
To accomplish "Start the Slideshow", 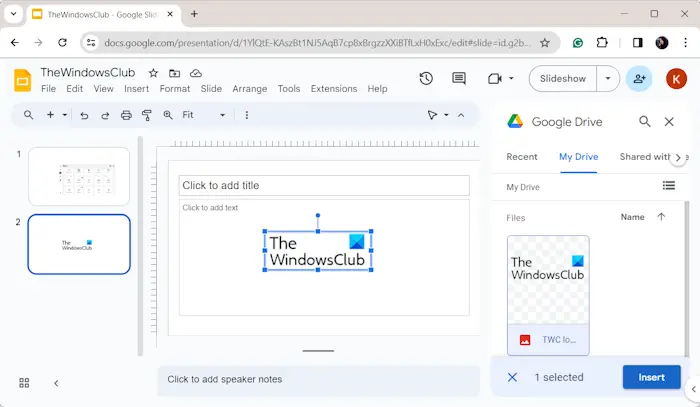I will [x=562, y=79].
